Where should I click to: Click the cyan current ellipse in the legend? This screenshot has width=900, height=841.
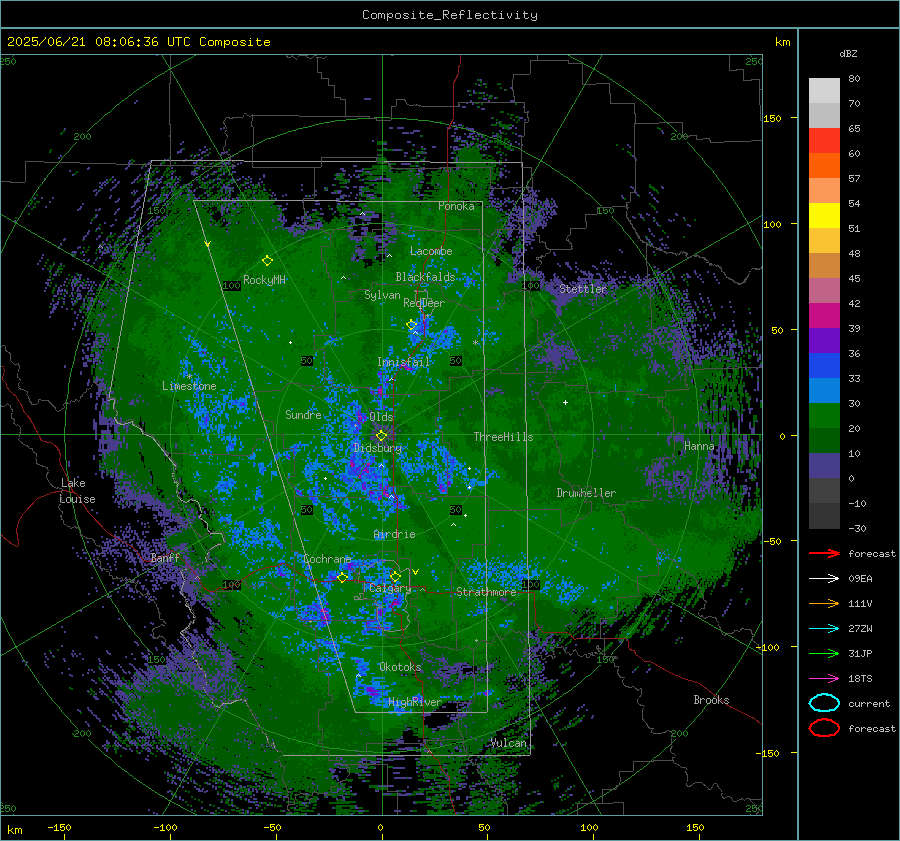pos(824,703)
